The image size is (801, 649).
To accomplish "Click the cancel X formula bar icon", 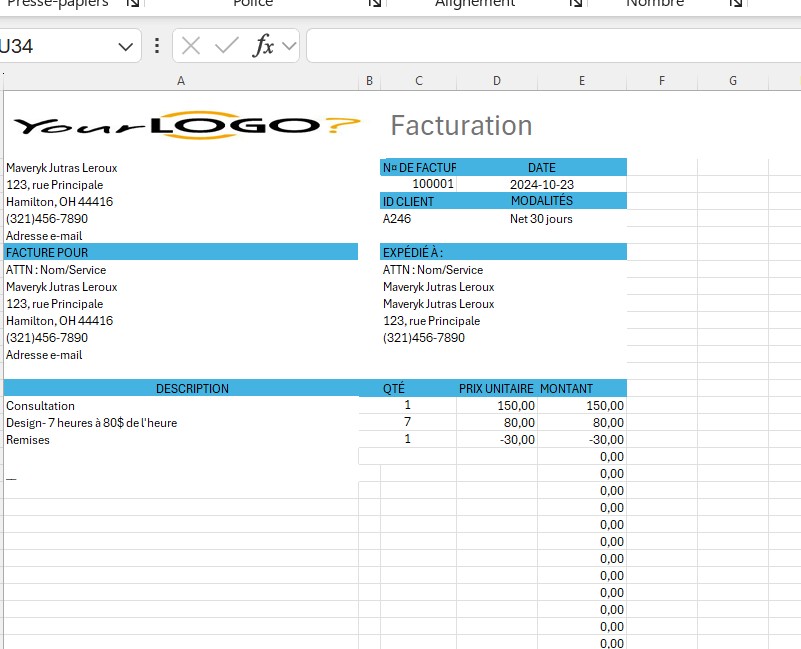I will (x=191, y=46).
